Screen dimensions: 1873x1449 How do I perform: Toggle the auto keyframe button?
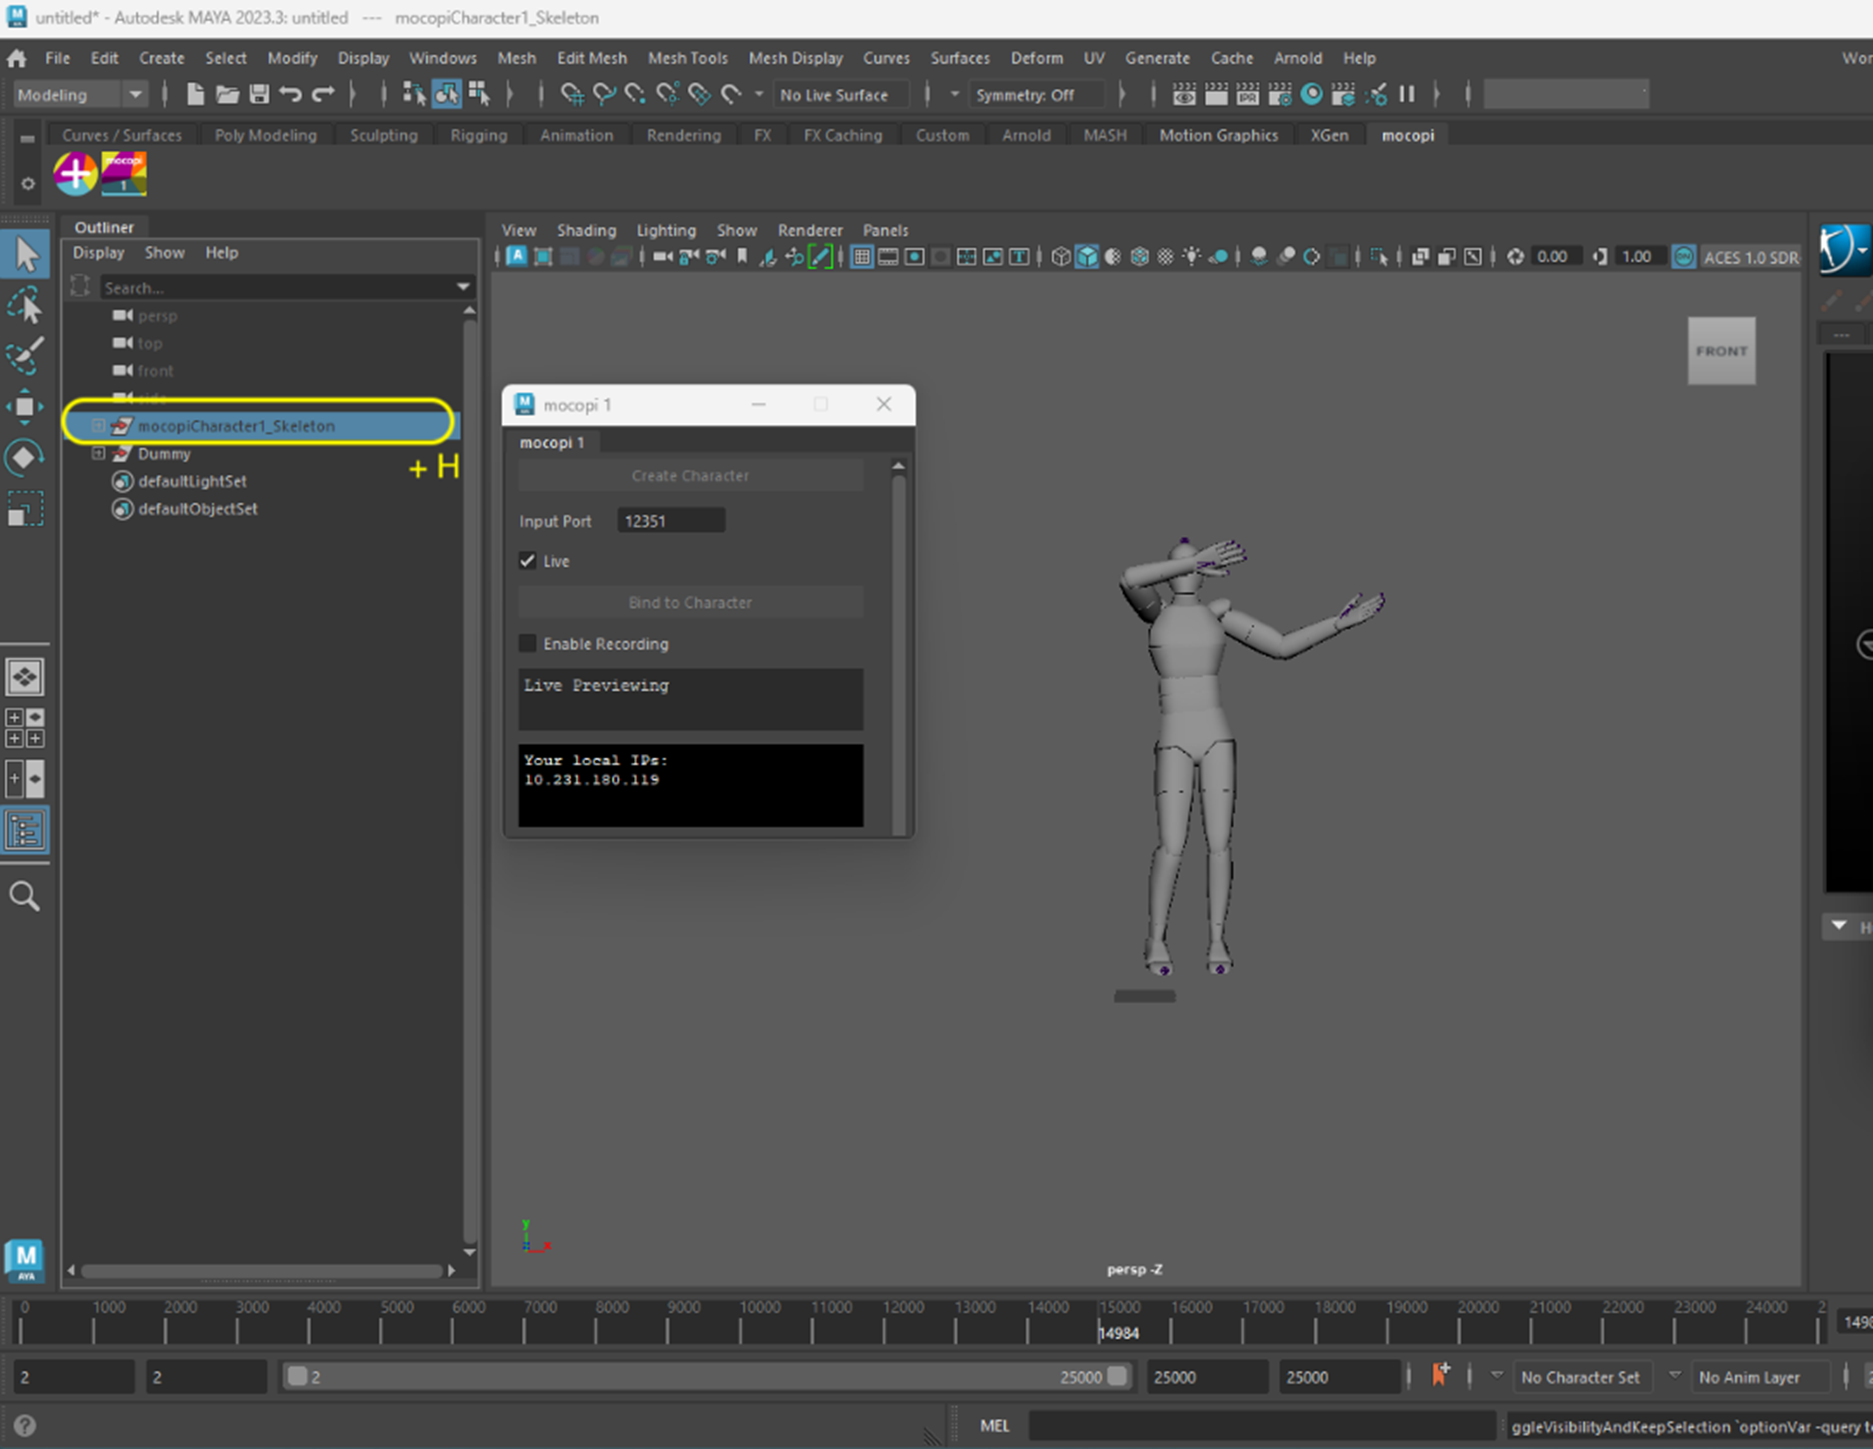click(x=1440, y=1376)
